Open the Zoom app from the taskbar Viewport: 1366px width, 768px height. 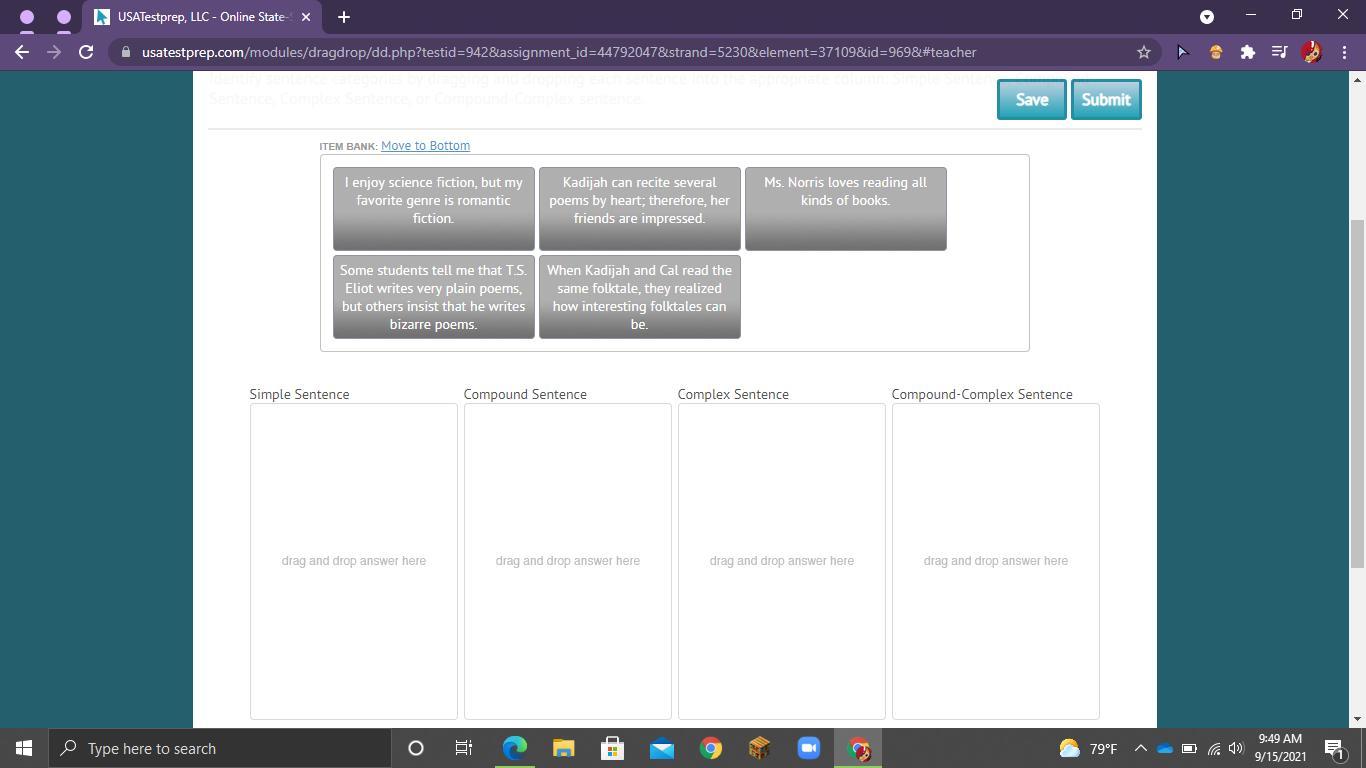[x=808, y=748]
